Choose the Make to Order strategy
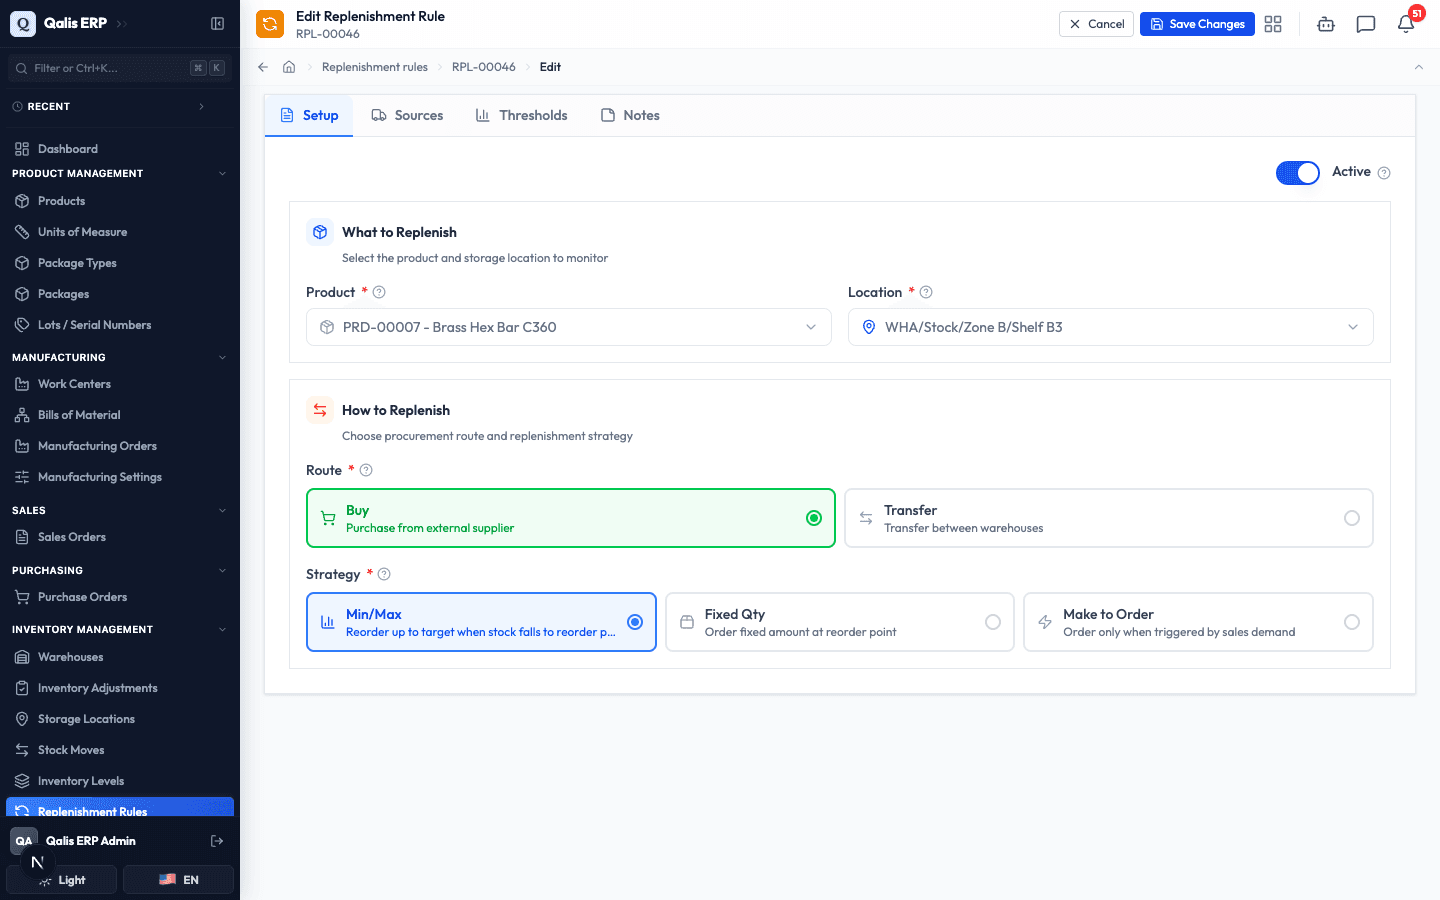The height and width of the screenshot is (900, 1440). pyautogui.click(x=1198, y=622)
